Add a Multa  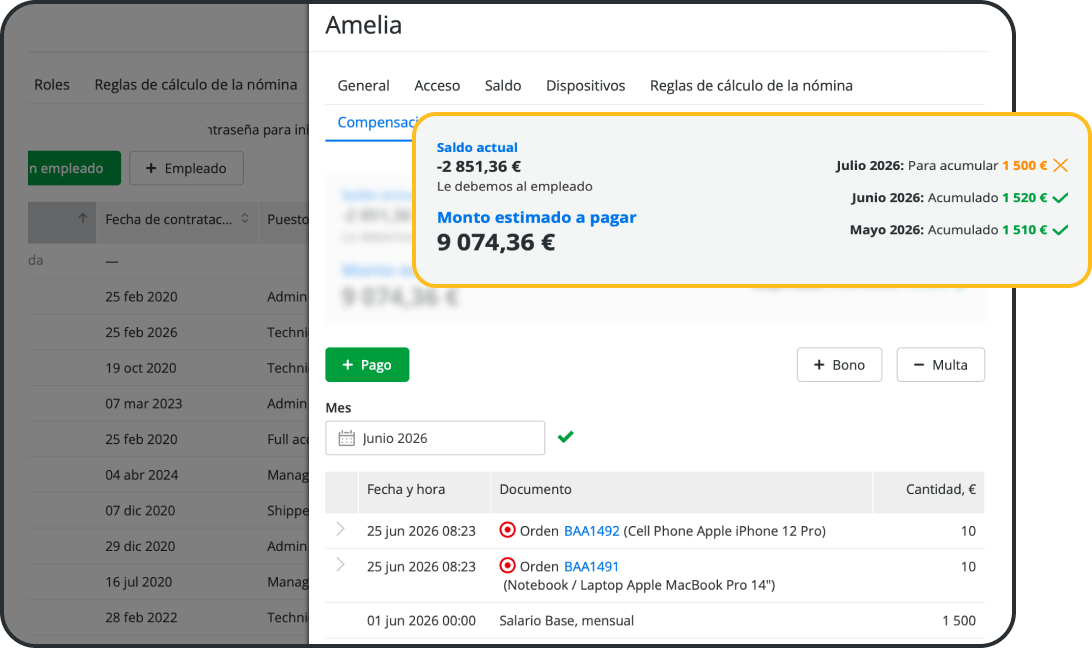[940, 364]
